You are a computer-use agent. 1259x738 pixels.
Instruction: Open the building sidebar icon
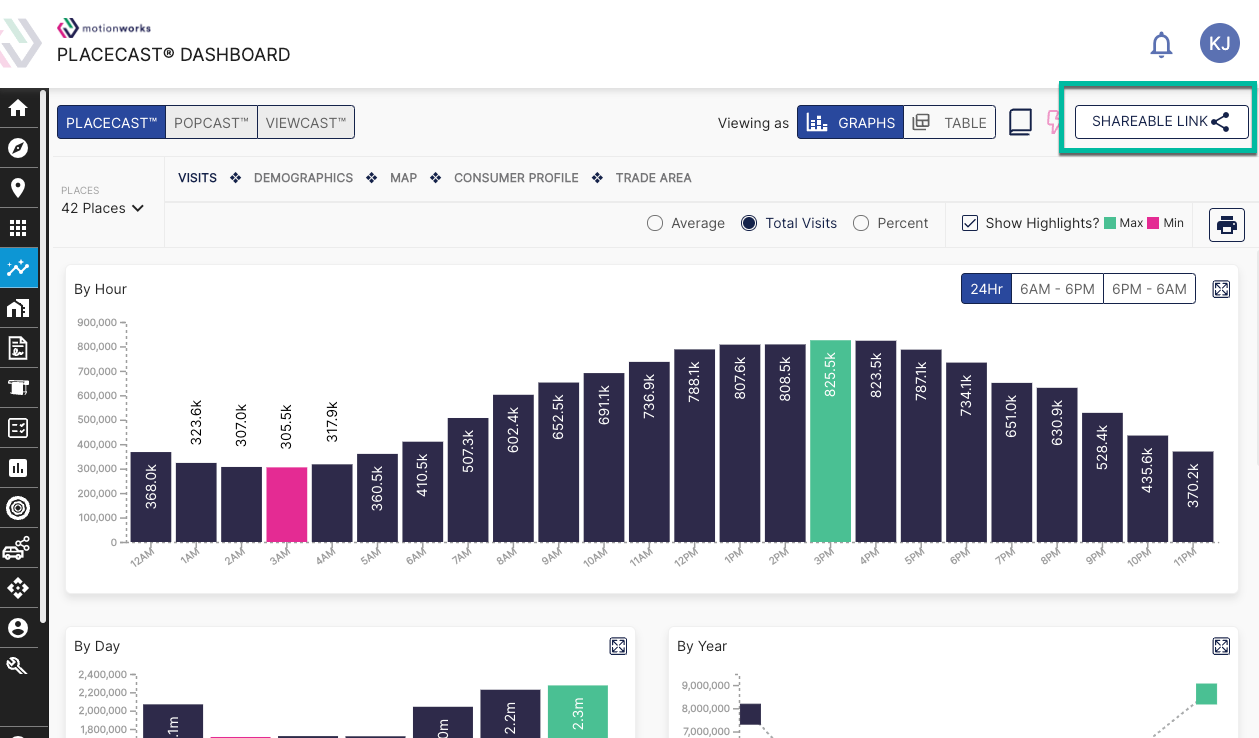coord(18,308)
